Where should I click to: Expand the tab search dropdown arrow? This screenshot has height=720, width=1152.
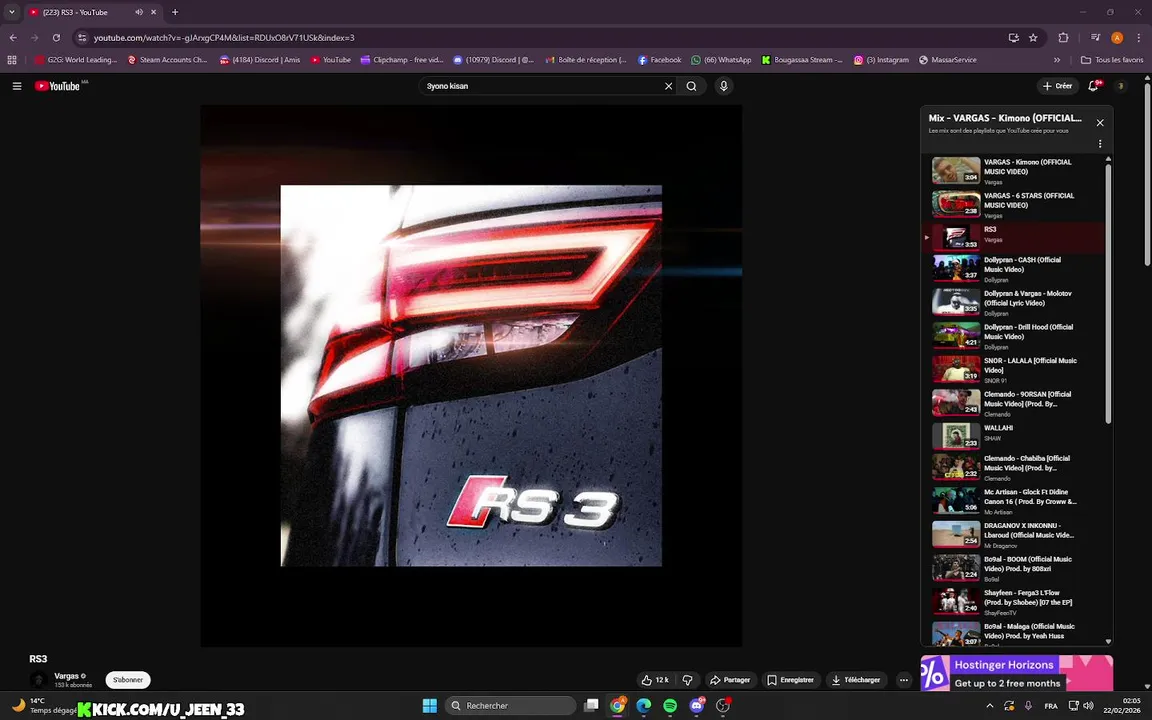tap(12, 12)
